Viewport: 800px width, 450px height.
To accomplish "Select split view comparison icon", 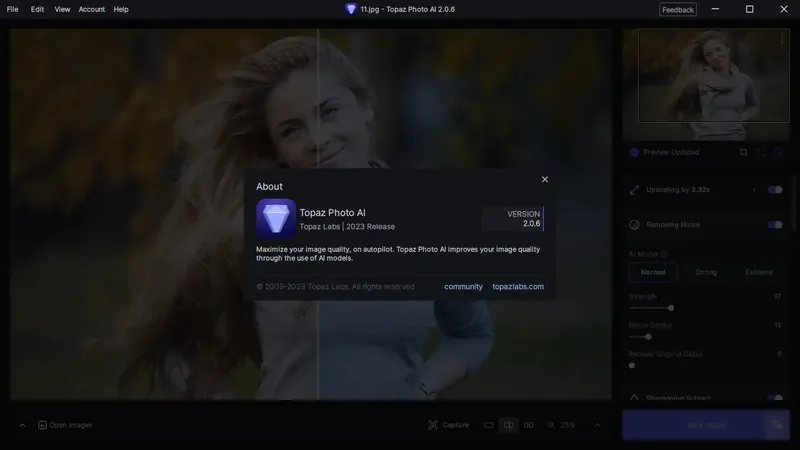I will (509, 425).
